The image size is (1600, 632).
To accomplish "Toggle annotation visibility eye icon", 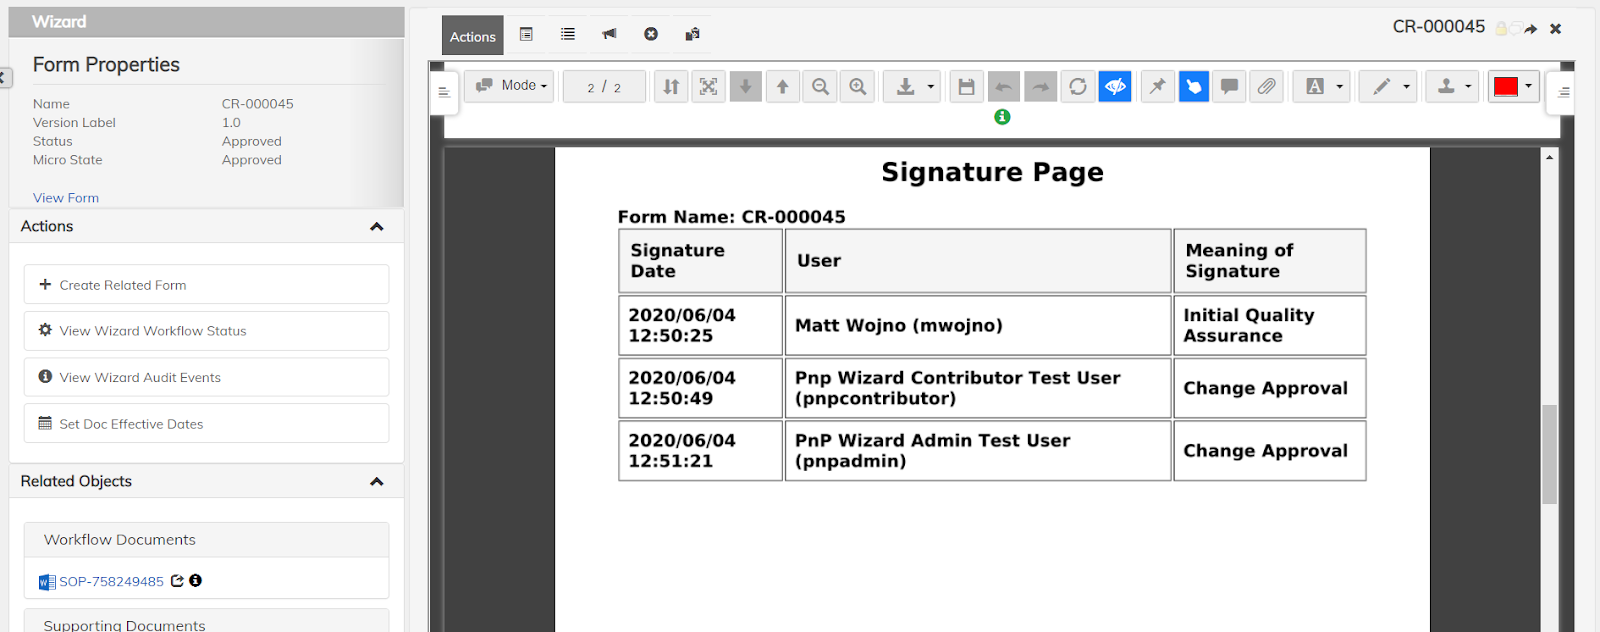I will pyautogui.click(x=1115, y=87).
